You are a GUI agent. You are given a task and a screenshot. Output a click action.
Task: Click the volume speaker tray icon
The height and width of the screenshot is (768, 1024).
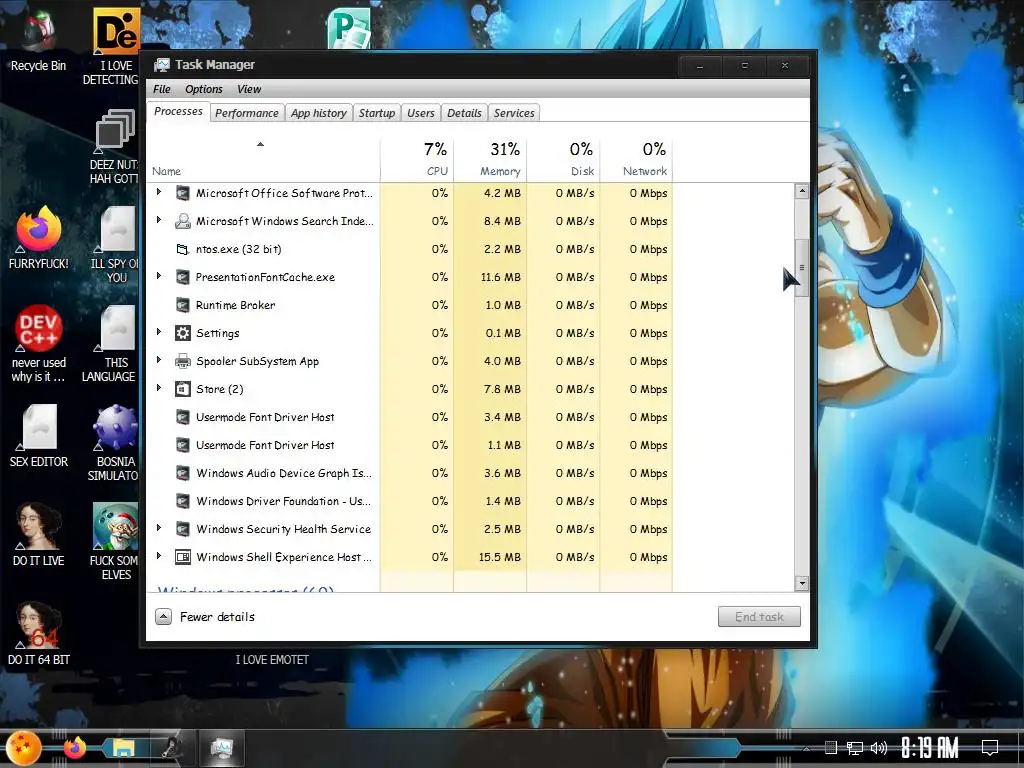879,748
